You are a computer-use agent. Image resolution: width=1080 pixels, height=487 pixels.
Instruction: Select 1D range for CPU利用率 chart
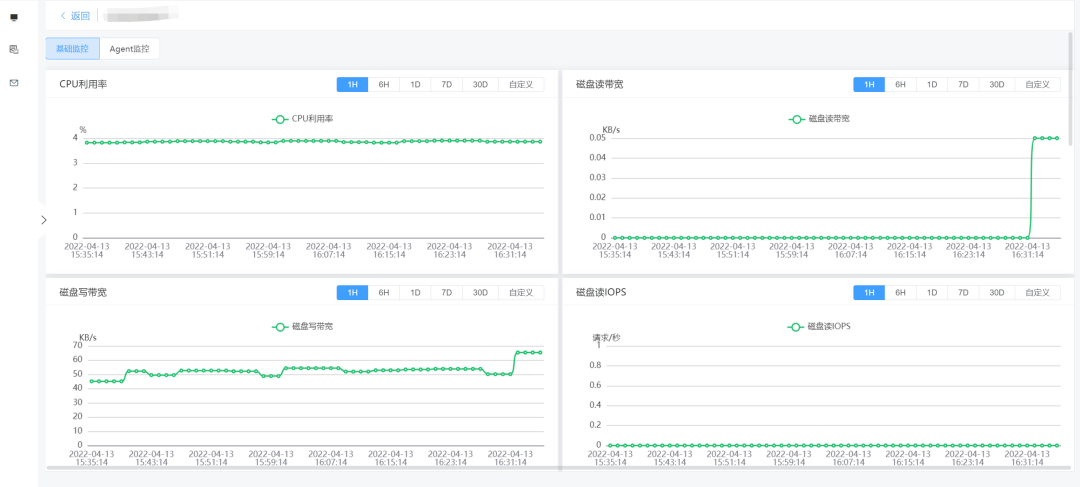coord(415,84)
